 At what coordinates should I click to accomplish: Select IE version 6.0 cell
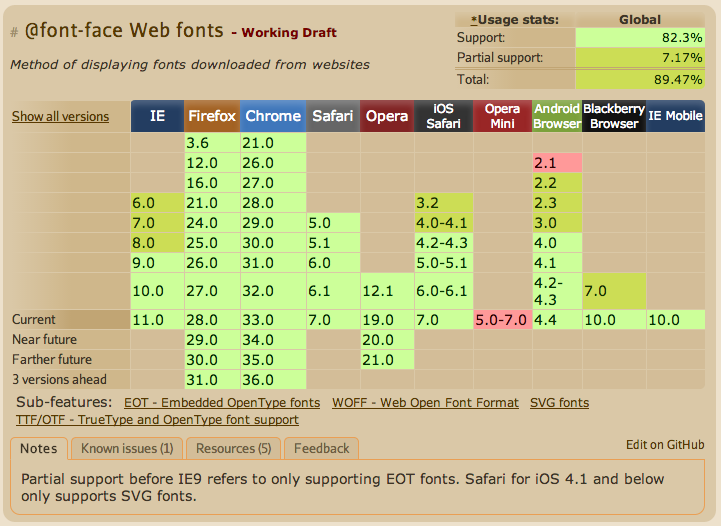coord(157,203)
